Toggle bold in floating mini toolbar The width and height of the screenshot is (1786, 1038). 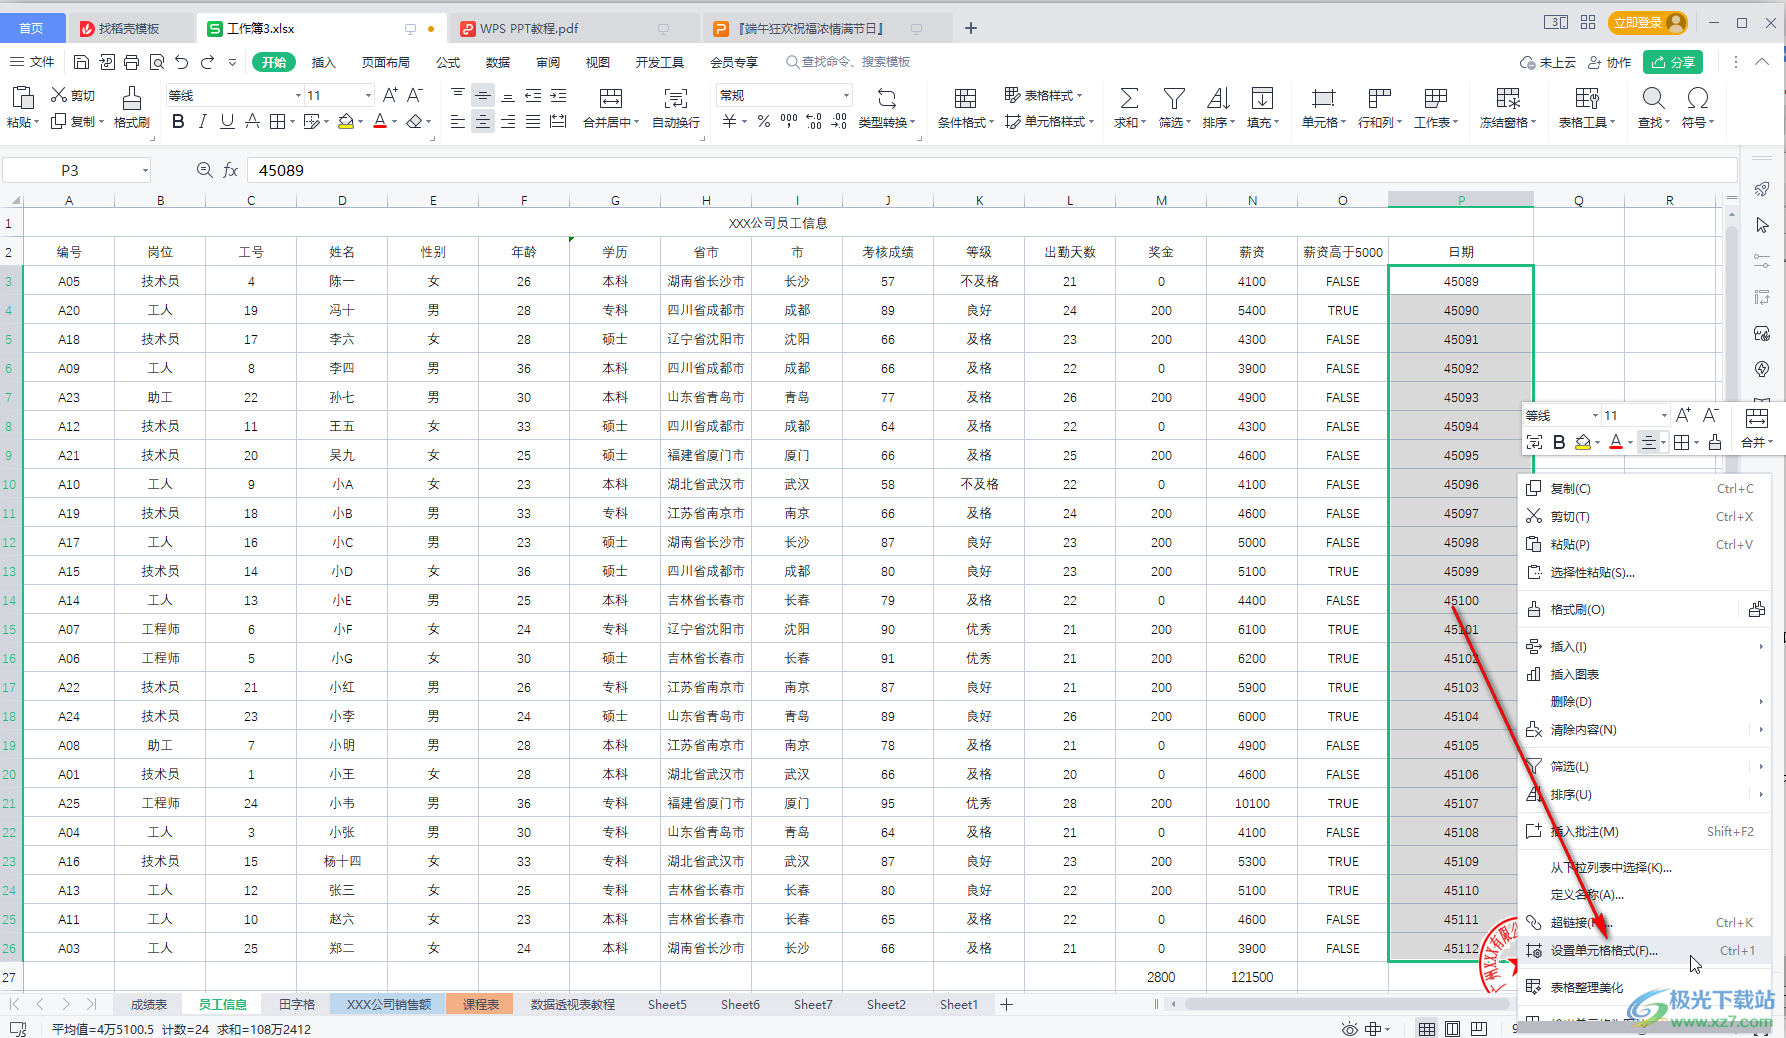1559,443
